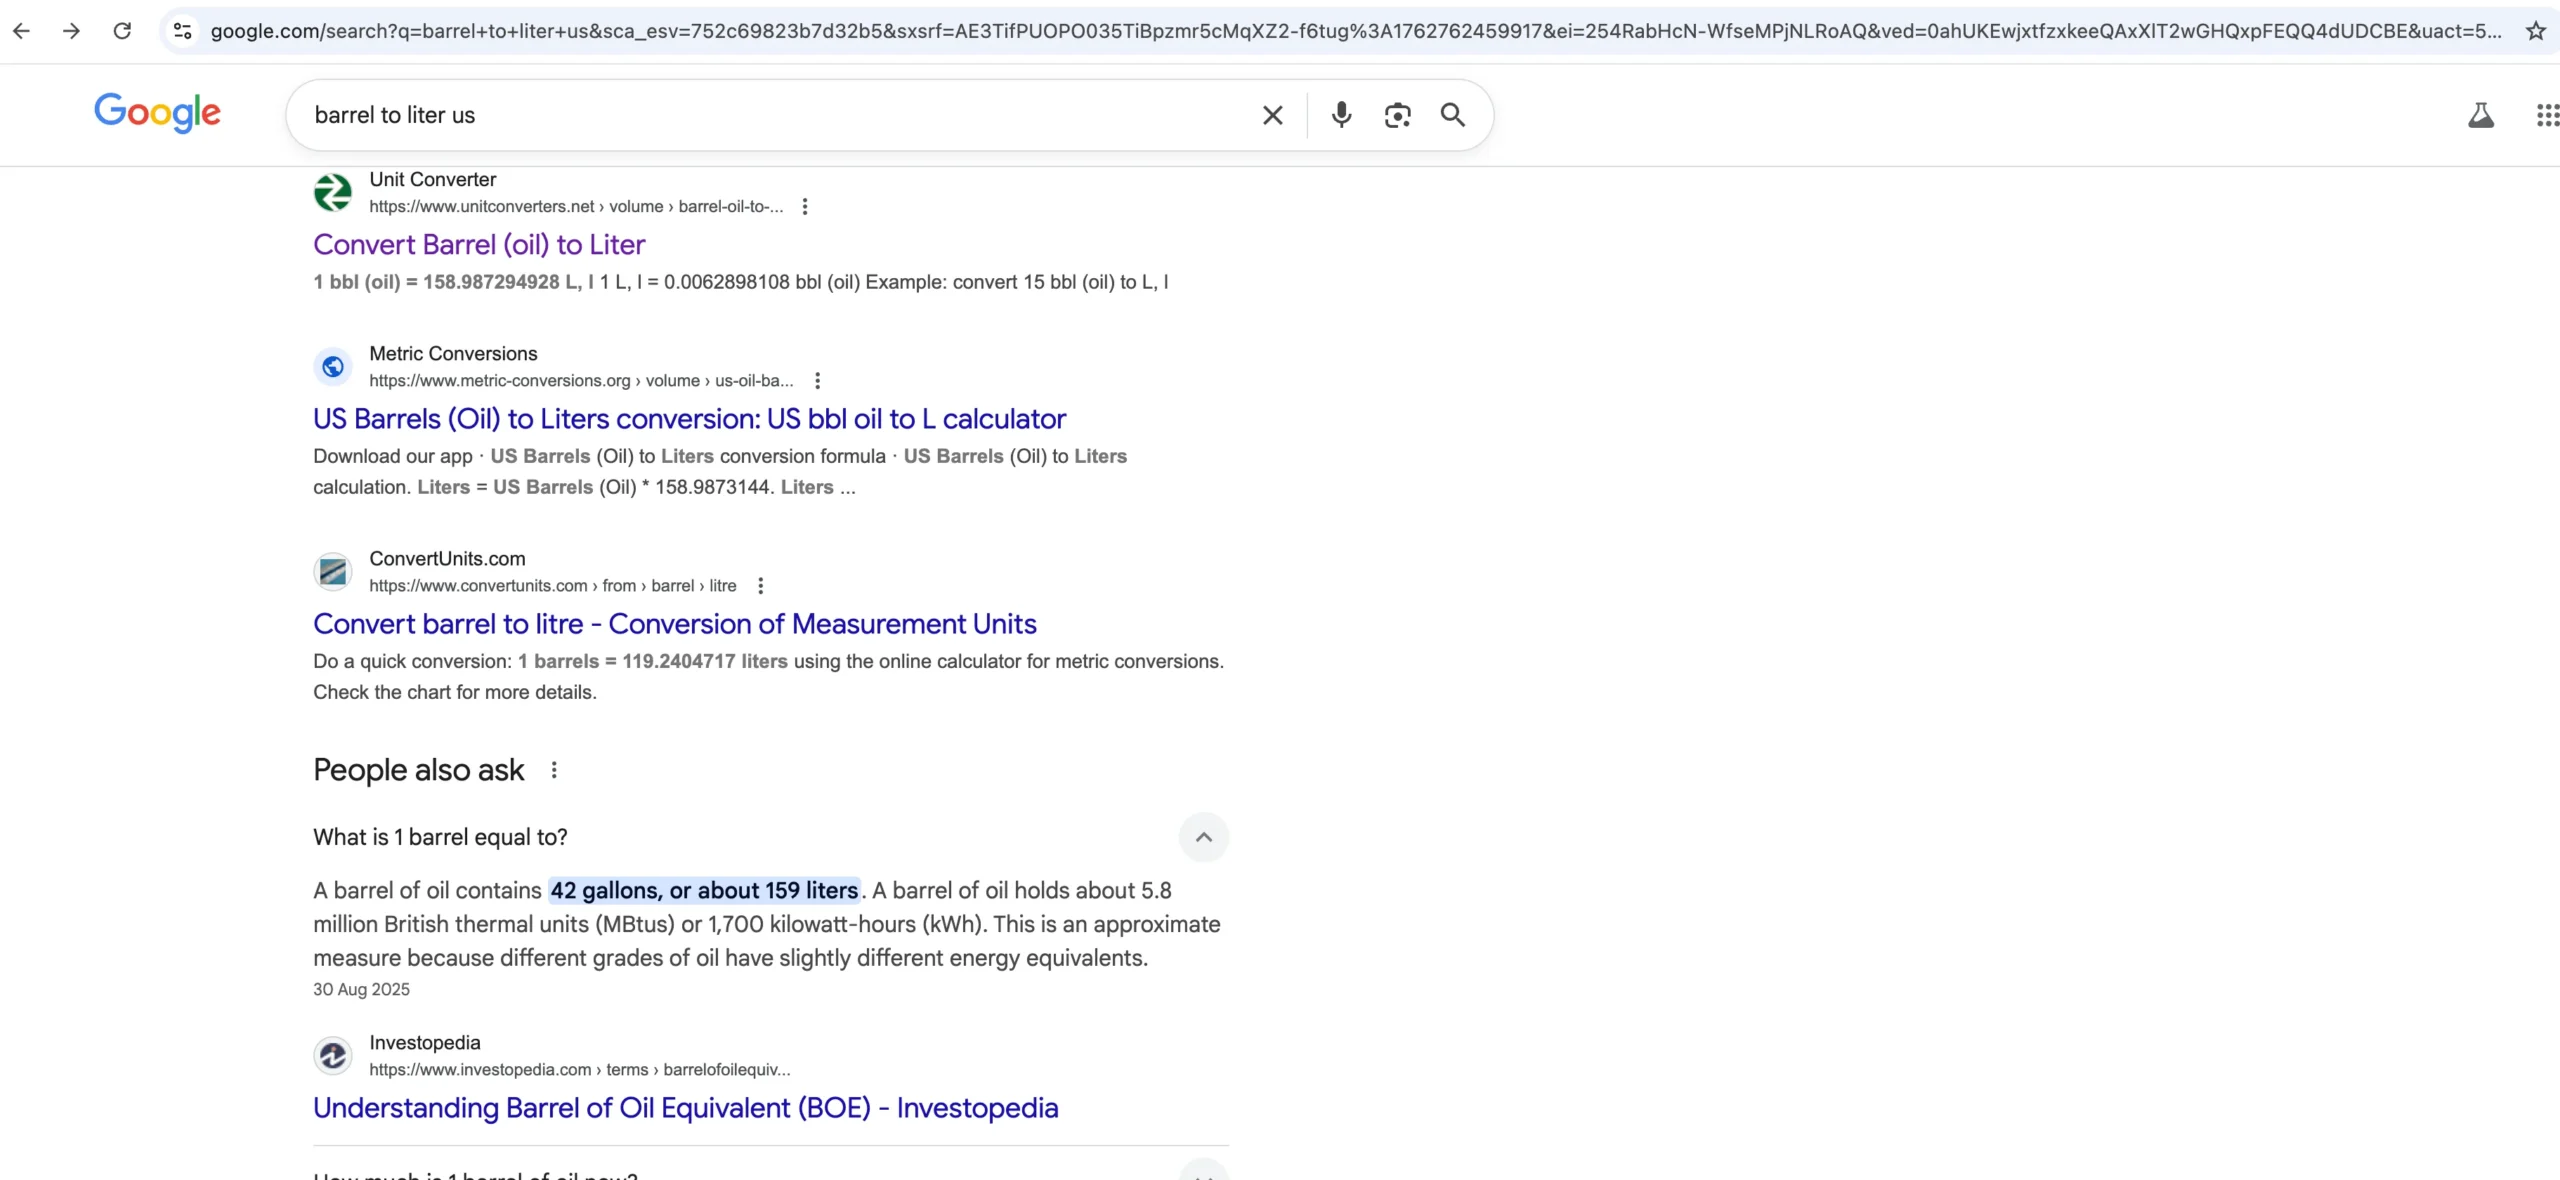Bookmark this page with the star icon
Image resolution: width=2560 pixels, height=1180 pixels.
2535,31
